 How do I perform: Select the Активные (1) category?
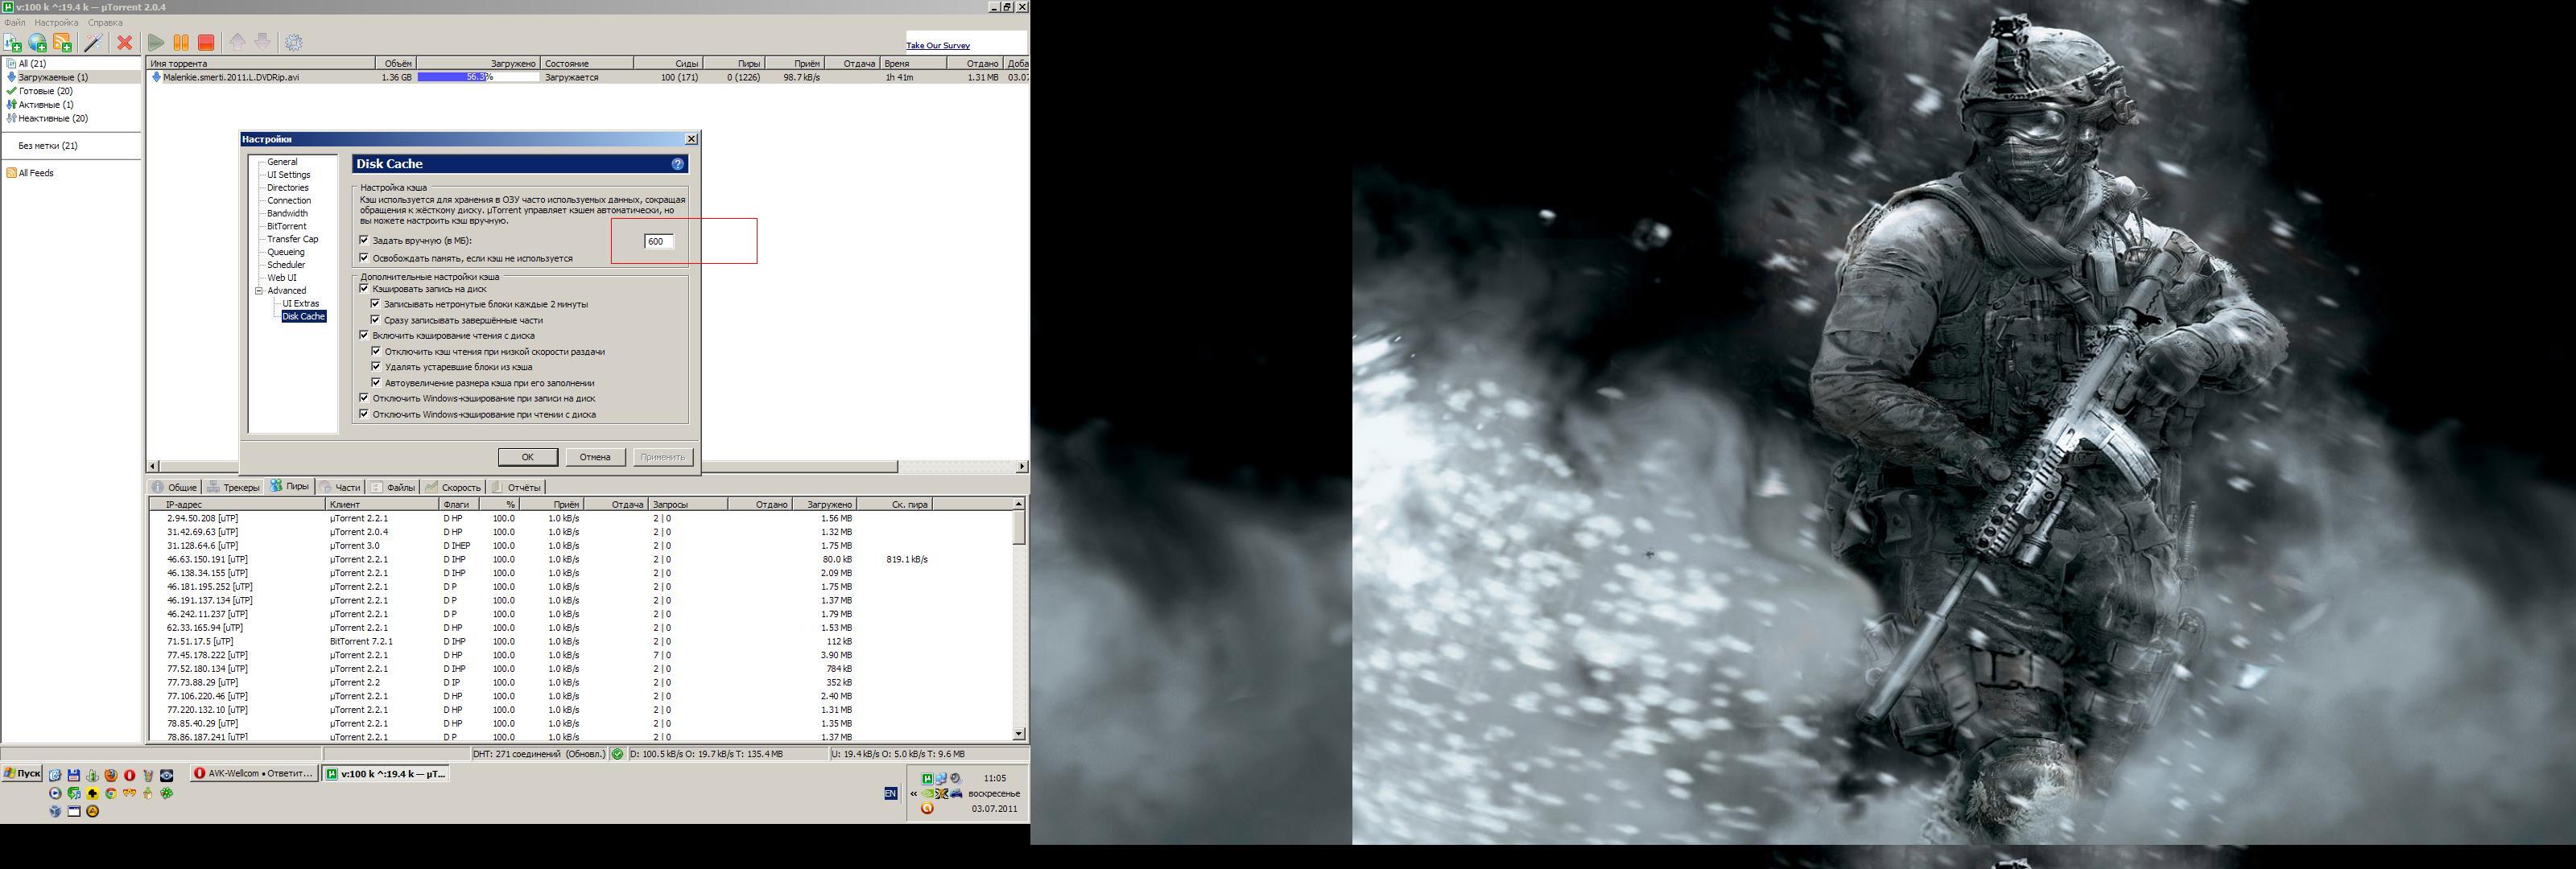pyautogui.click(x=45, y=105)
